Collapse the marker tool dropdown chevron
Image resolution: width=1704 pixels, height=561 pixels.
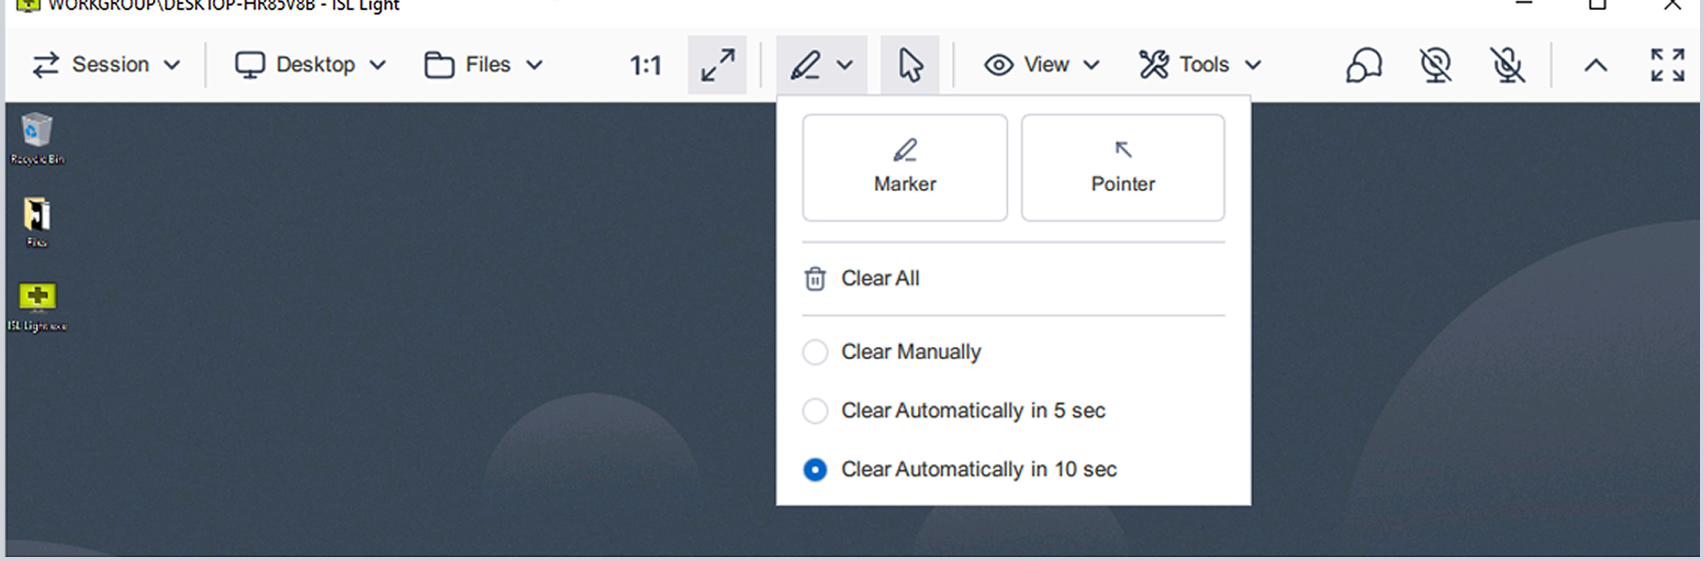(x=845, y=66)
